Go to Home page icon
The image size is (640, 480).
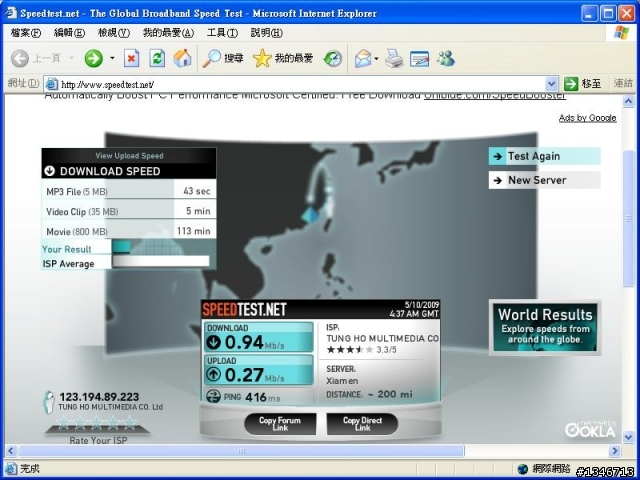[x=182, y=58]
